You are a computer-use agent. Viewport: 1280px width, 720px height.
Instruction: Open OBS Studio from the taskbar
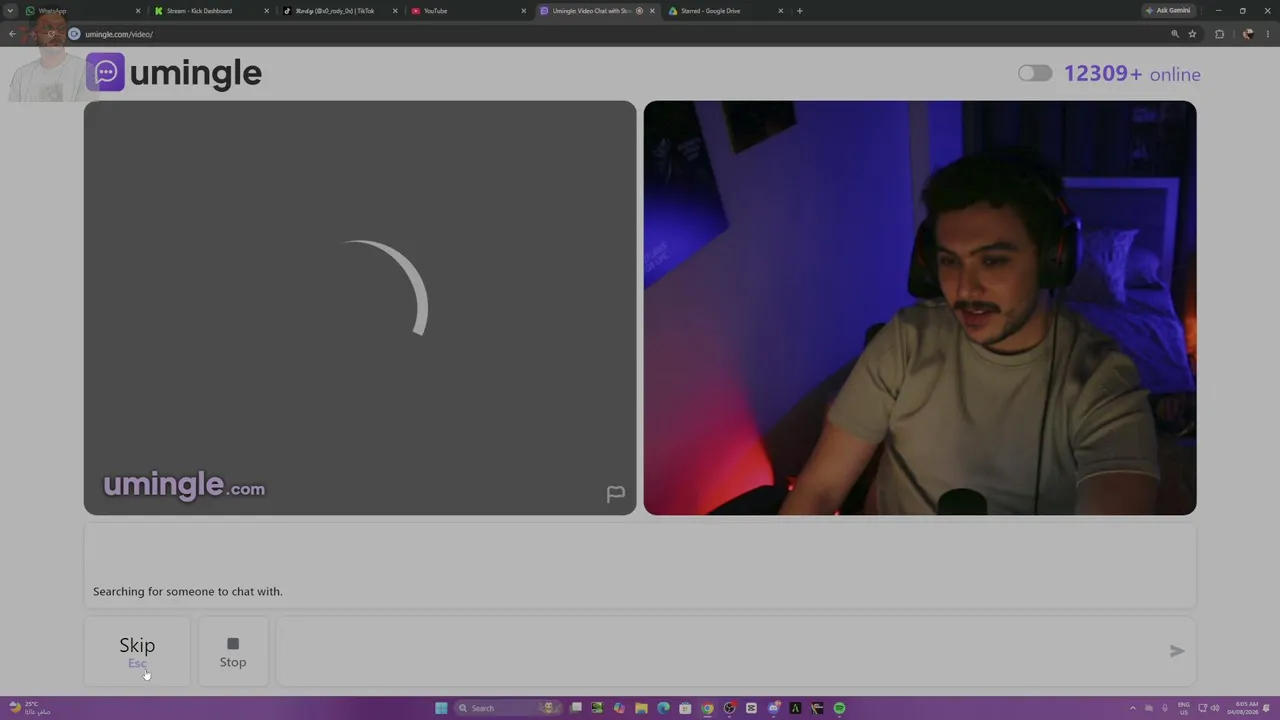[x=729, y=708]
